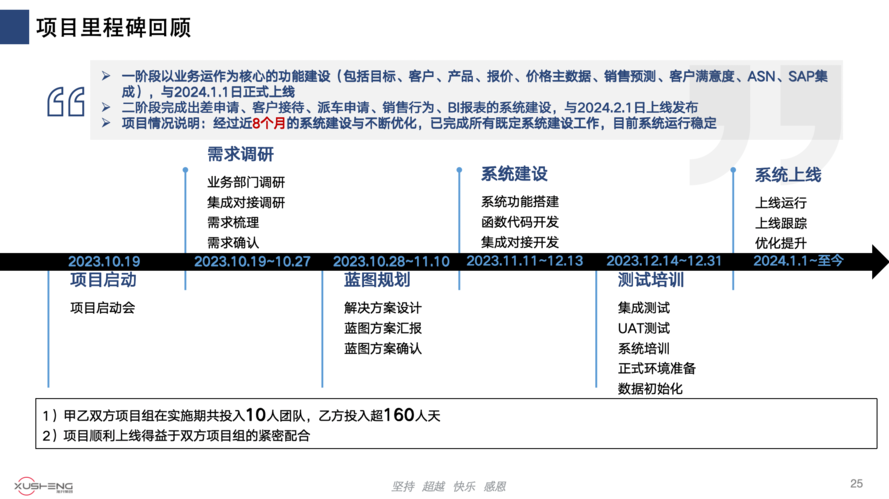Select 蓝图方案汇报 item
The image size is (889, 499).
tap(383, 328)
